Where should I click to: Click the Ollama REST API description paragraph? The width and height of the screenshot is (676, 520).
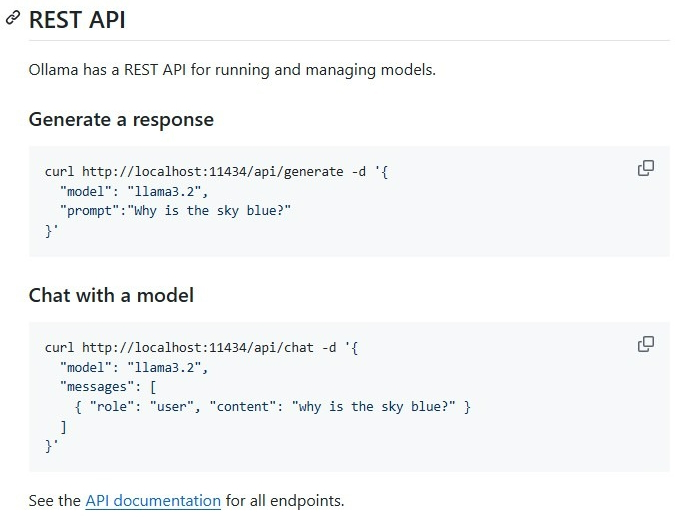coord(232,70)
